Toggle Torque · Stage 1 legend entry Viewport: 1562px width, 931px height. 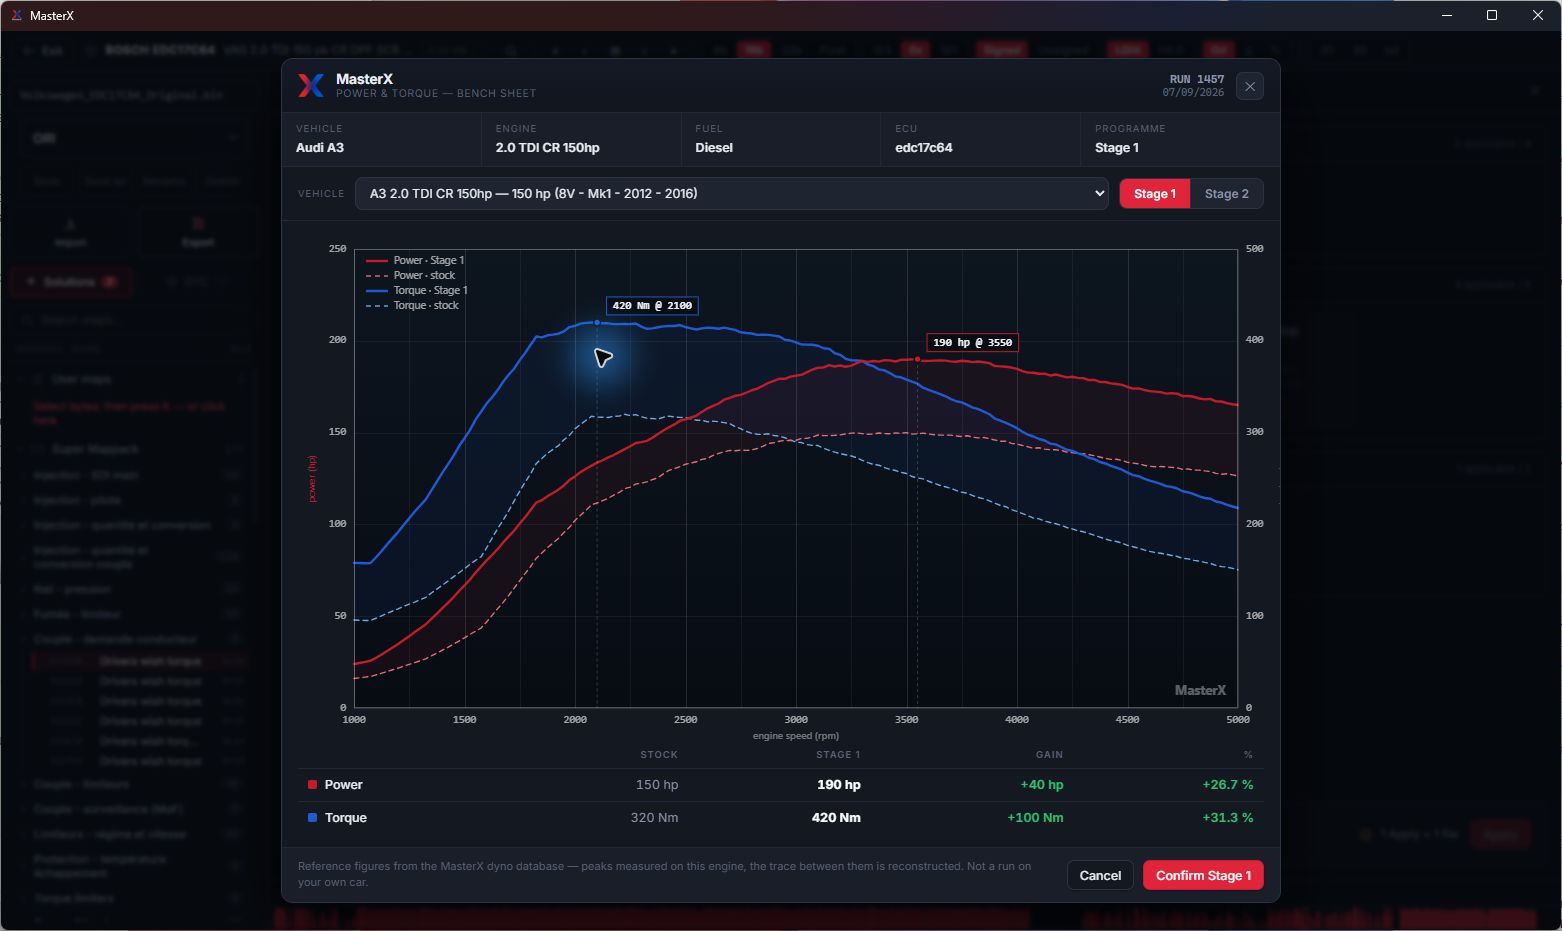[418, 290]
